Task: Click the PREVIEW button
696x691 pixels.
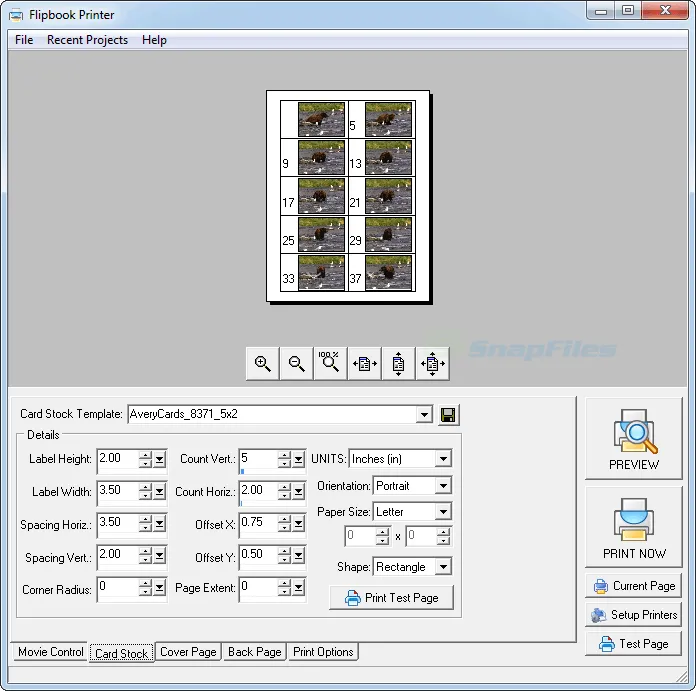Action: tap(633, 439)
